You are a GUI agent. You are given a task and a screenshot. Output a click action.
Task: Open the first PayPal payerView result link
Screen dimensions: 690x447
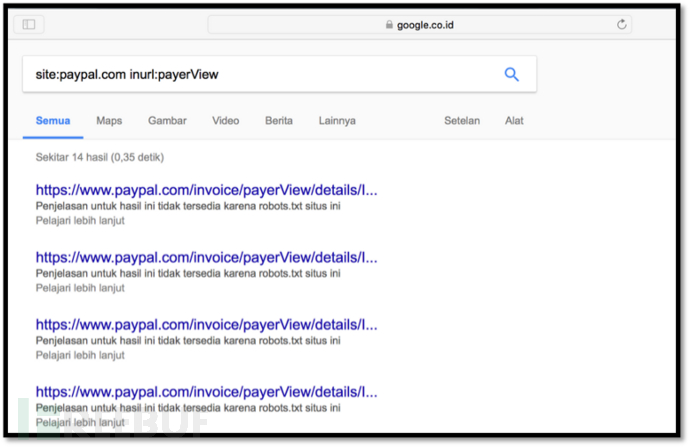tap(206, 190)
